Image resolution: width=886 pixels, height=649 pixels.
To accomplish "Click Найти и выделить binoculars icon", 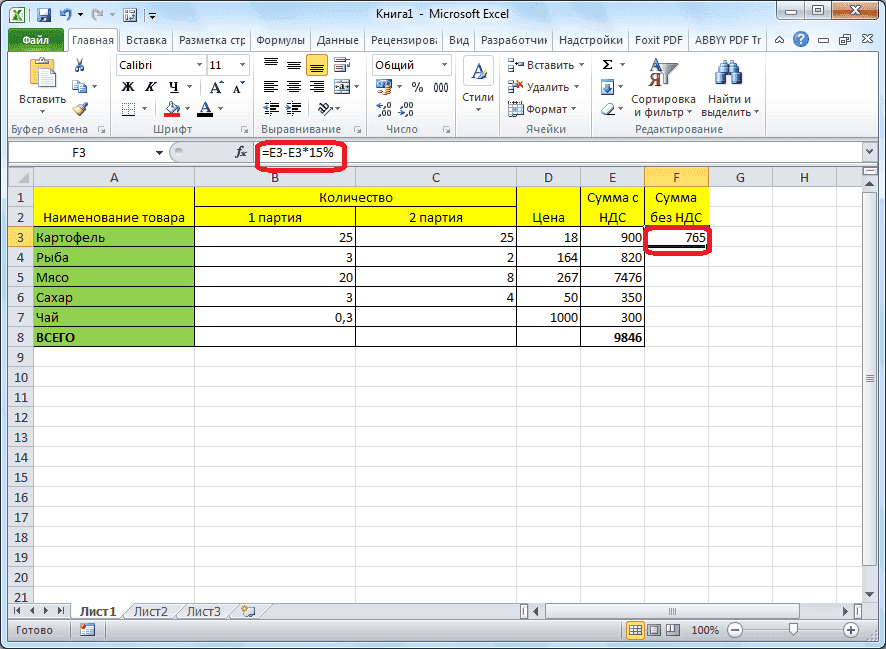I will (728, 72).
